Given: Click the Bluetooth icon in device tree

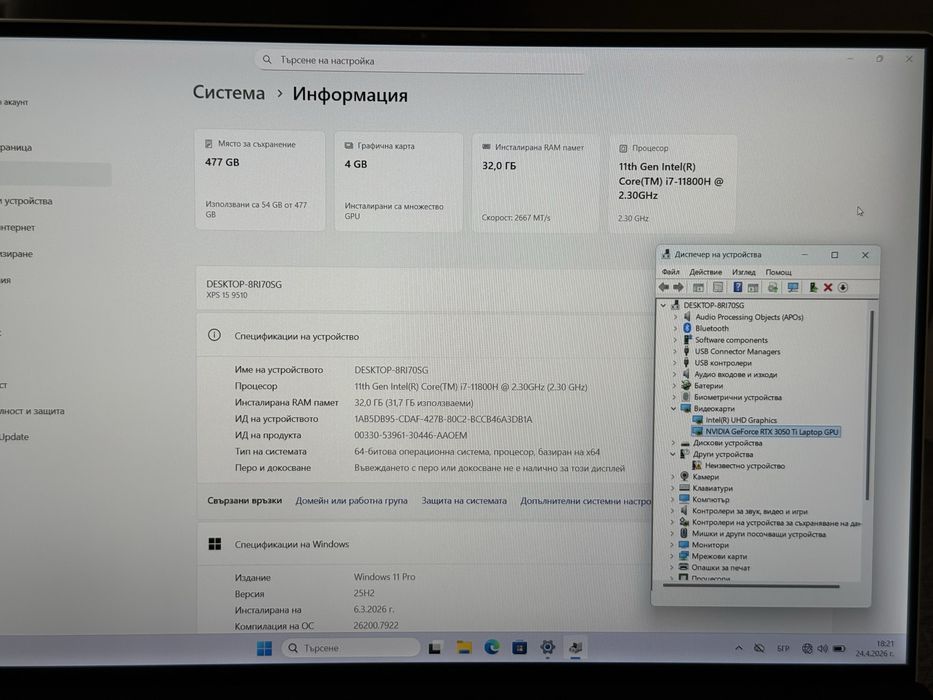Looking at the screenshot, I should pyautogui.click(x=687, y=328).
